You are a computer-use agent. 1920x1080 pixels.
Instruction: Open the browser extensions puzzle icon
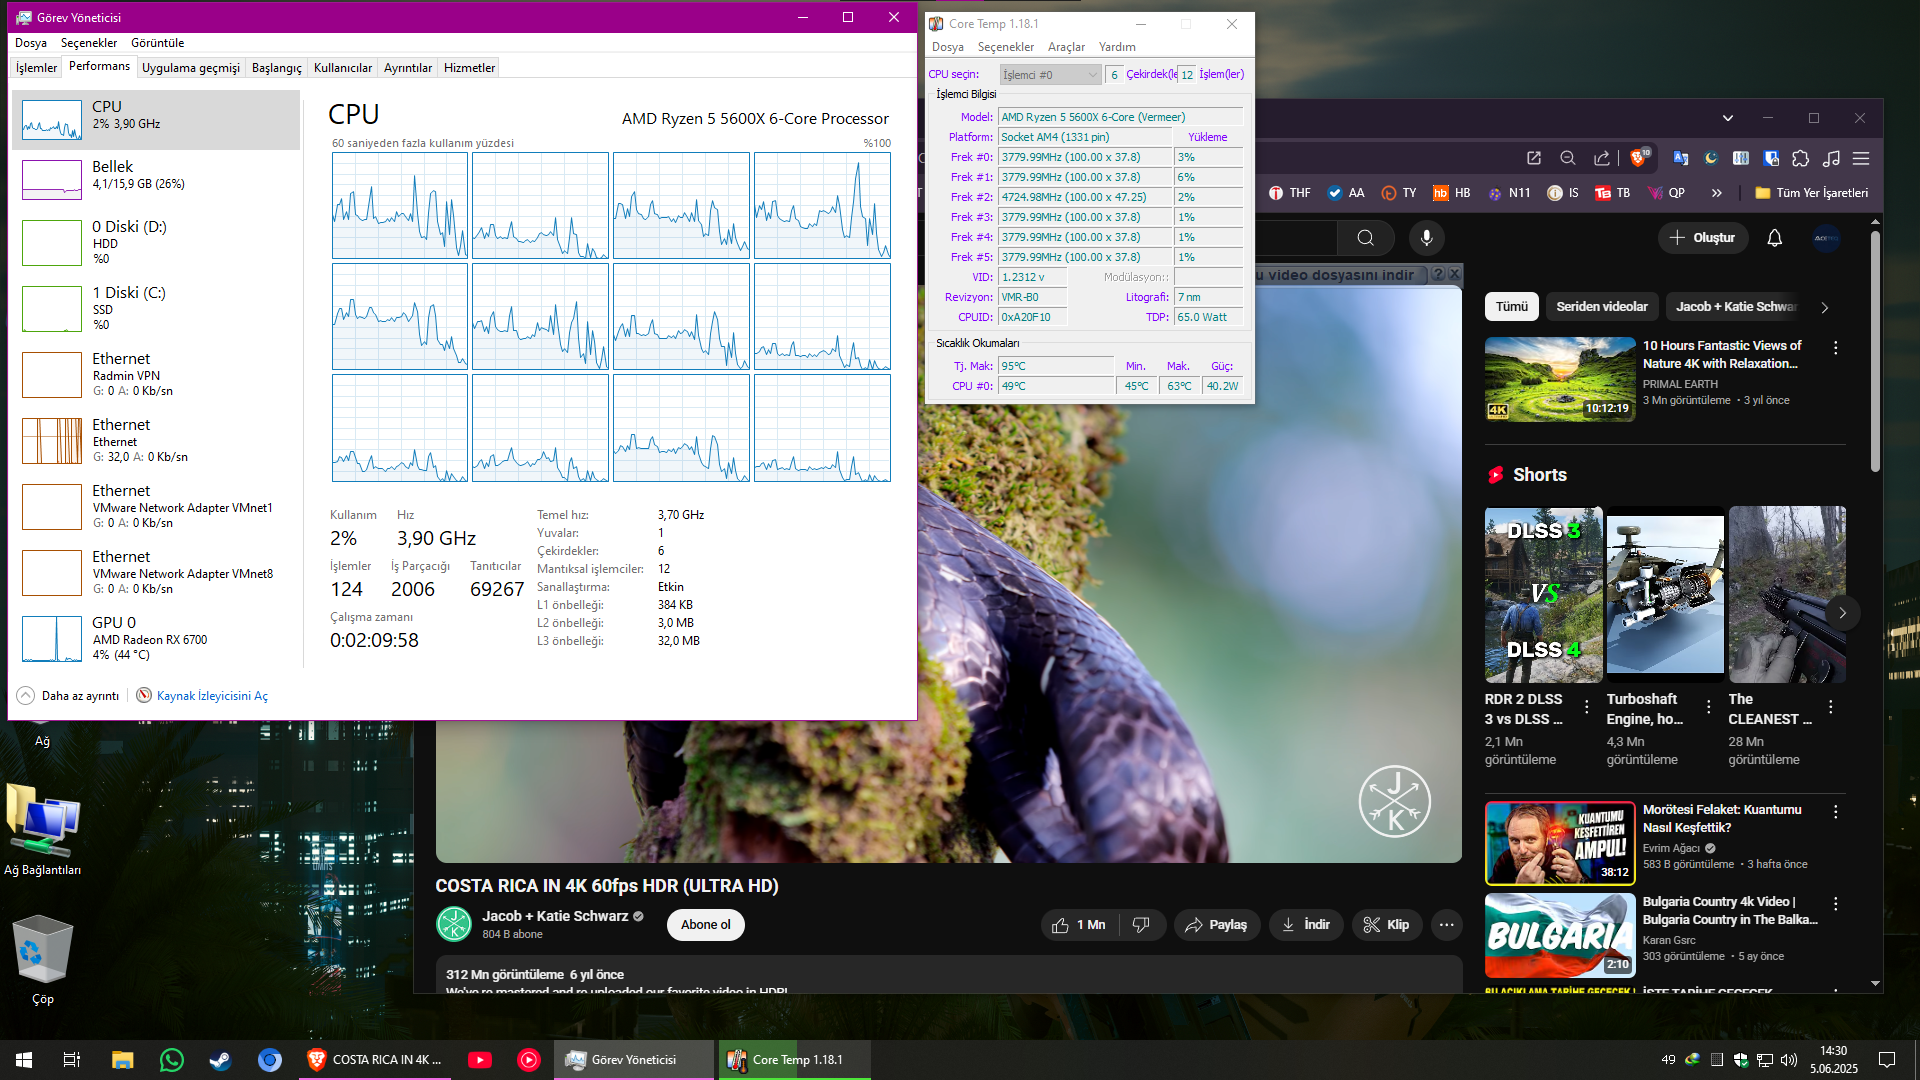click(x=1801, y=158)
